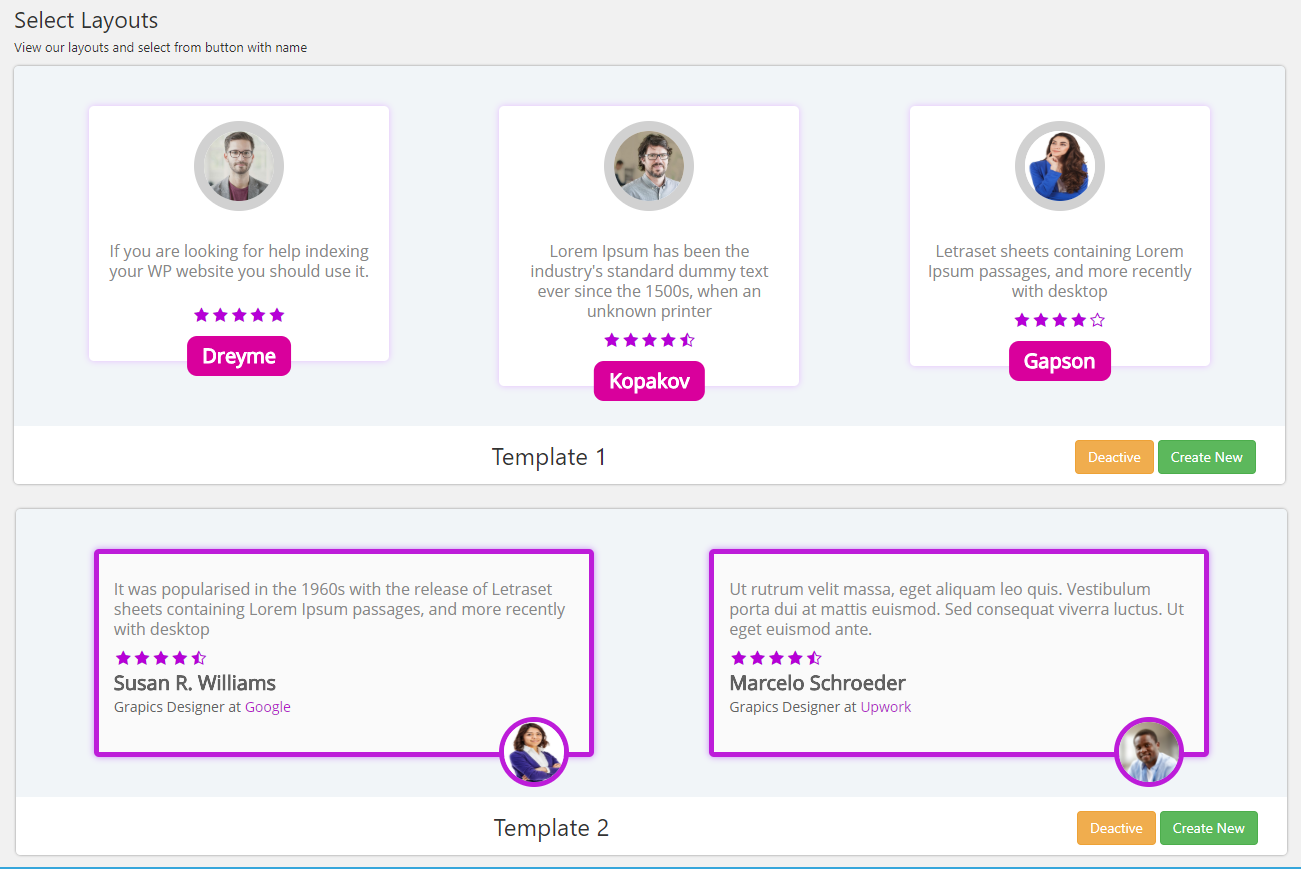This screenshot has width=1301, height=869.
Task: Click the star rating above Kopakov
Action: pyautogui.click(x=649, y=340)
